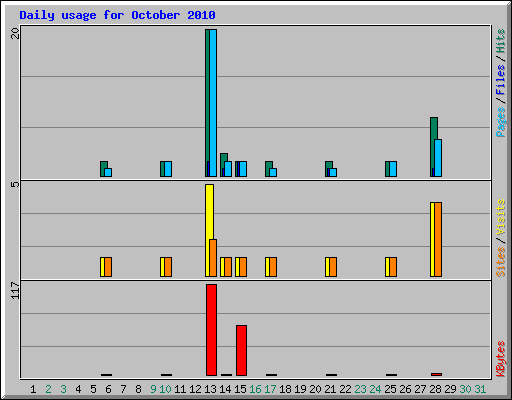Click the orange 'Sites' legend label
This screenshot has height=400, width=512.
pos(501,262)
